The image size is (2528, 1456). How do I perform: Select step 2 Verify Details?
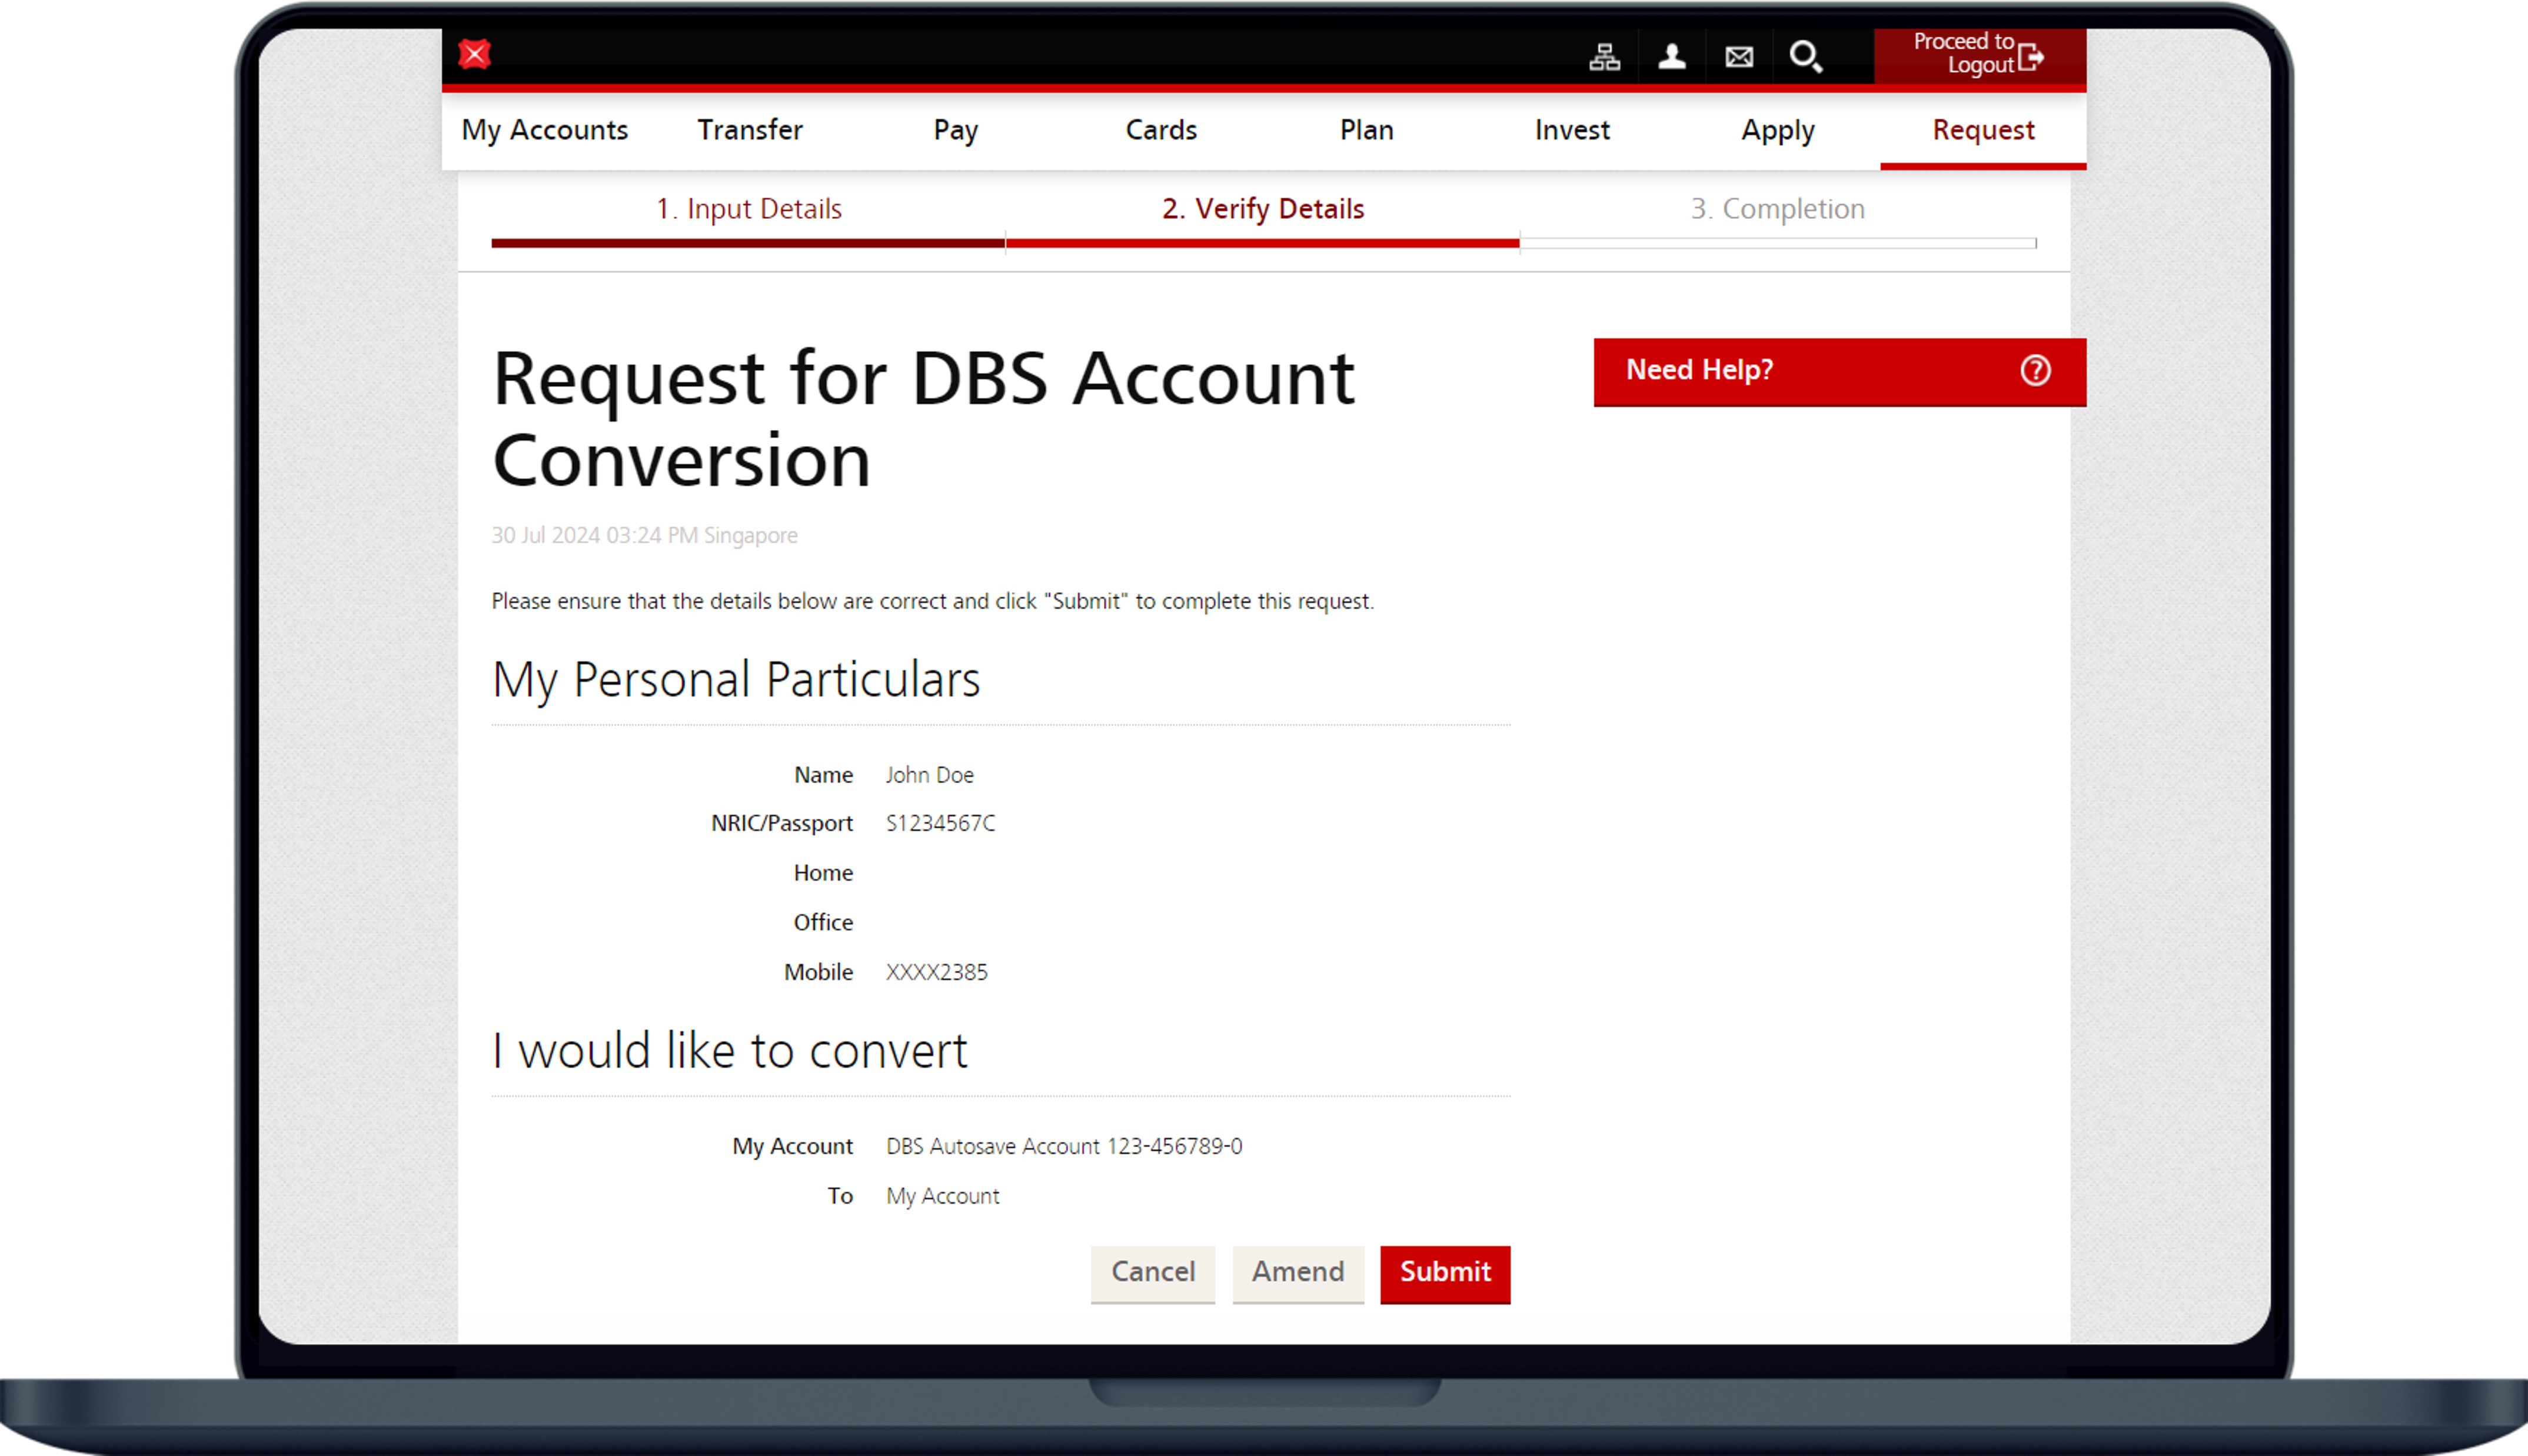point(1263,209)
